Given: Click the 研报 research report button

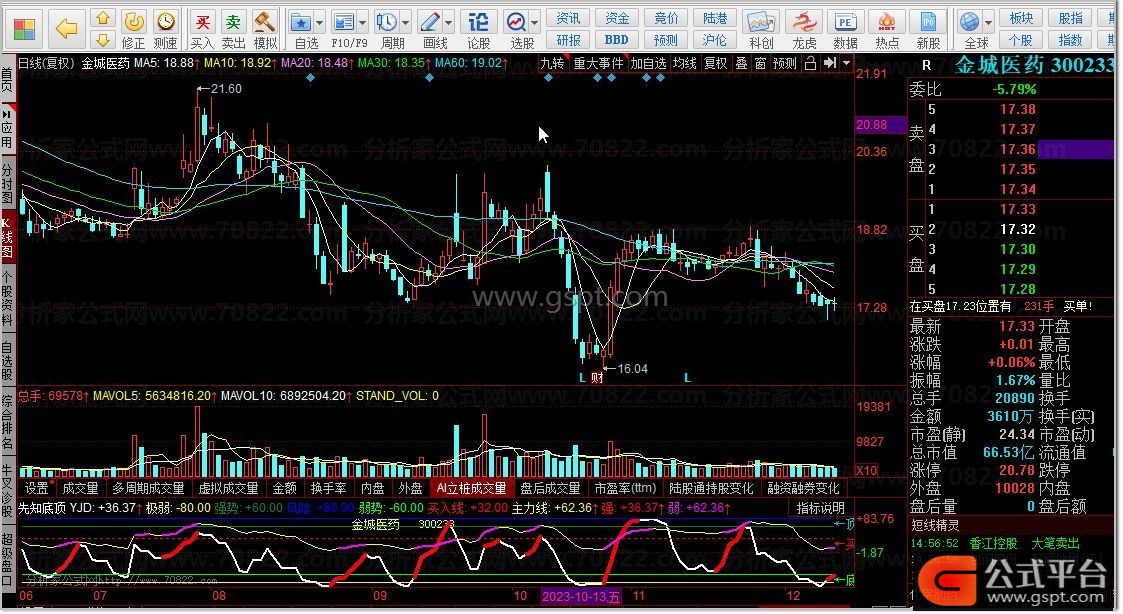Looking at the screenshot, I should [x=569, y=40].
